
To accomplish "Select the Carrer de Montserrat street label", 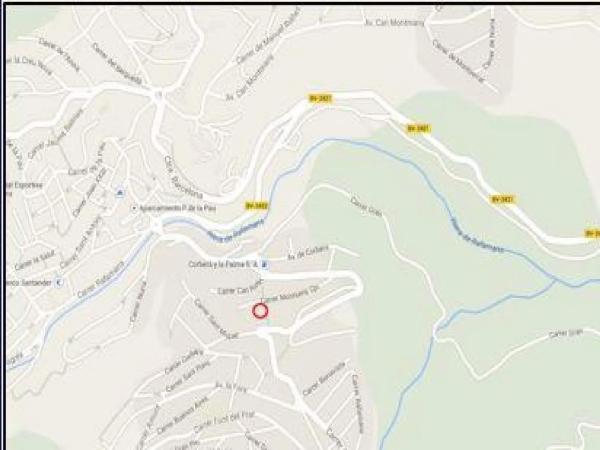I will [459, 61].
